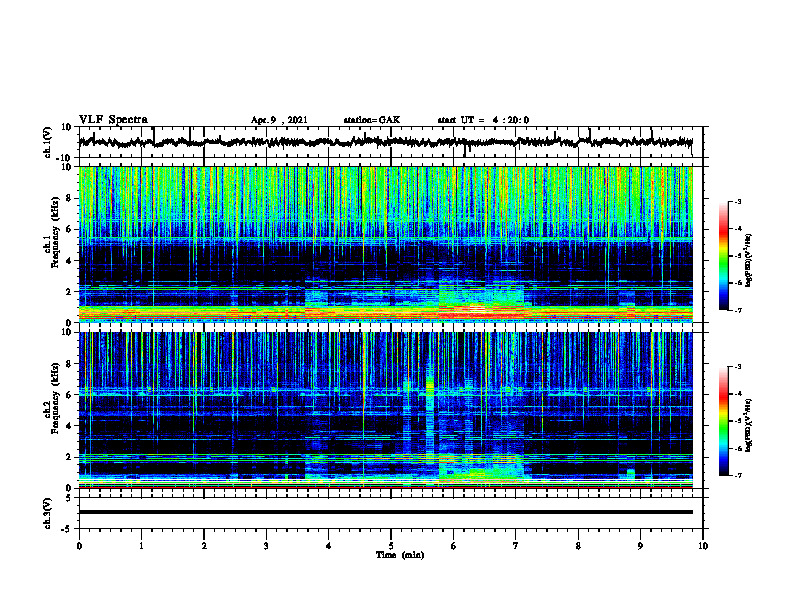Viewport: 792px width, 612px height.
Task: Click the "-5" tick on ch.3(V) axis
Action: click(67, 529)
